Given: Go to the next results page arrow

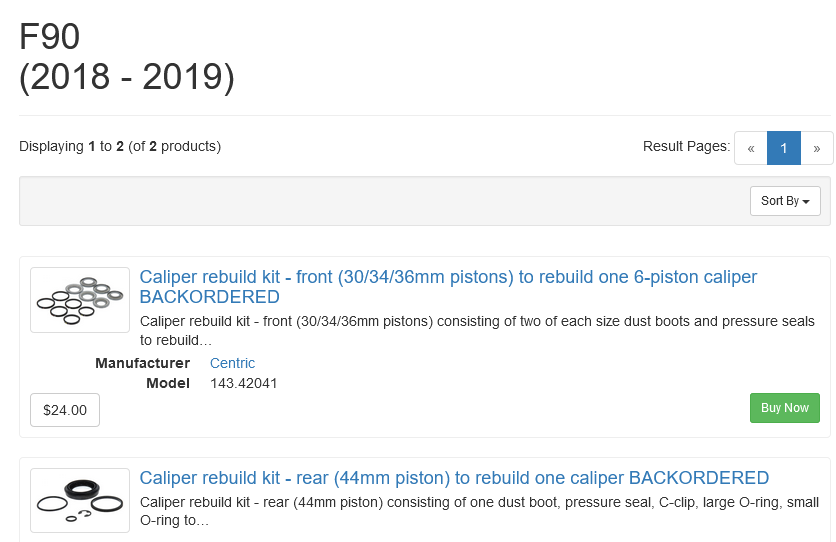Looking at the screenshot, I should 816,148.
